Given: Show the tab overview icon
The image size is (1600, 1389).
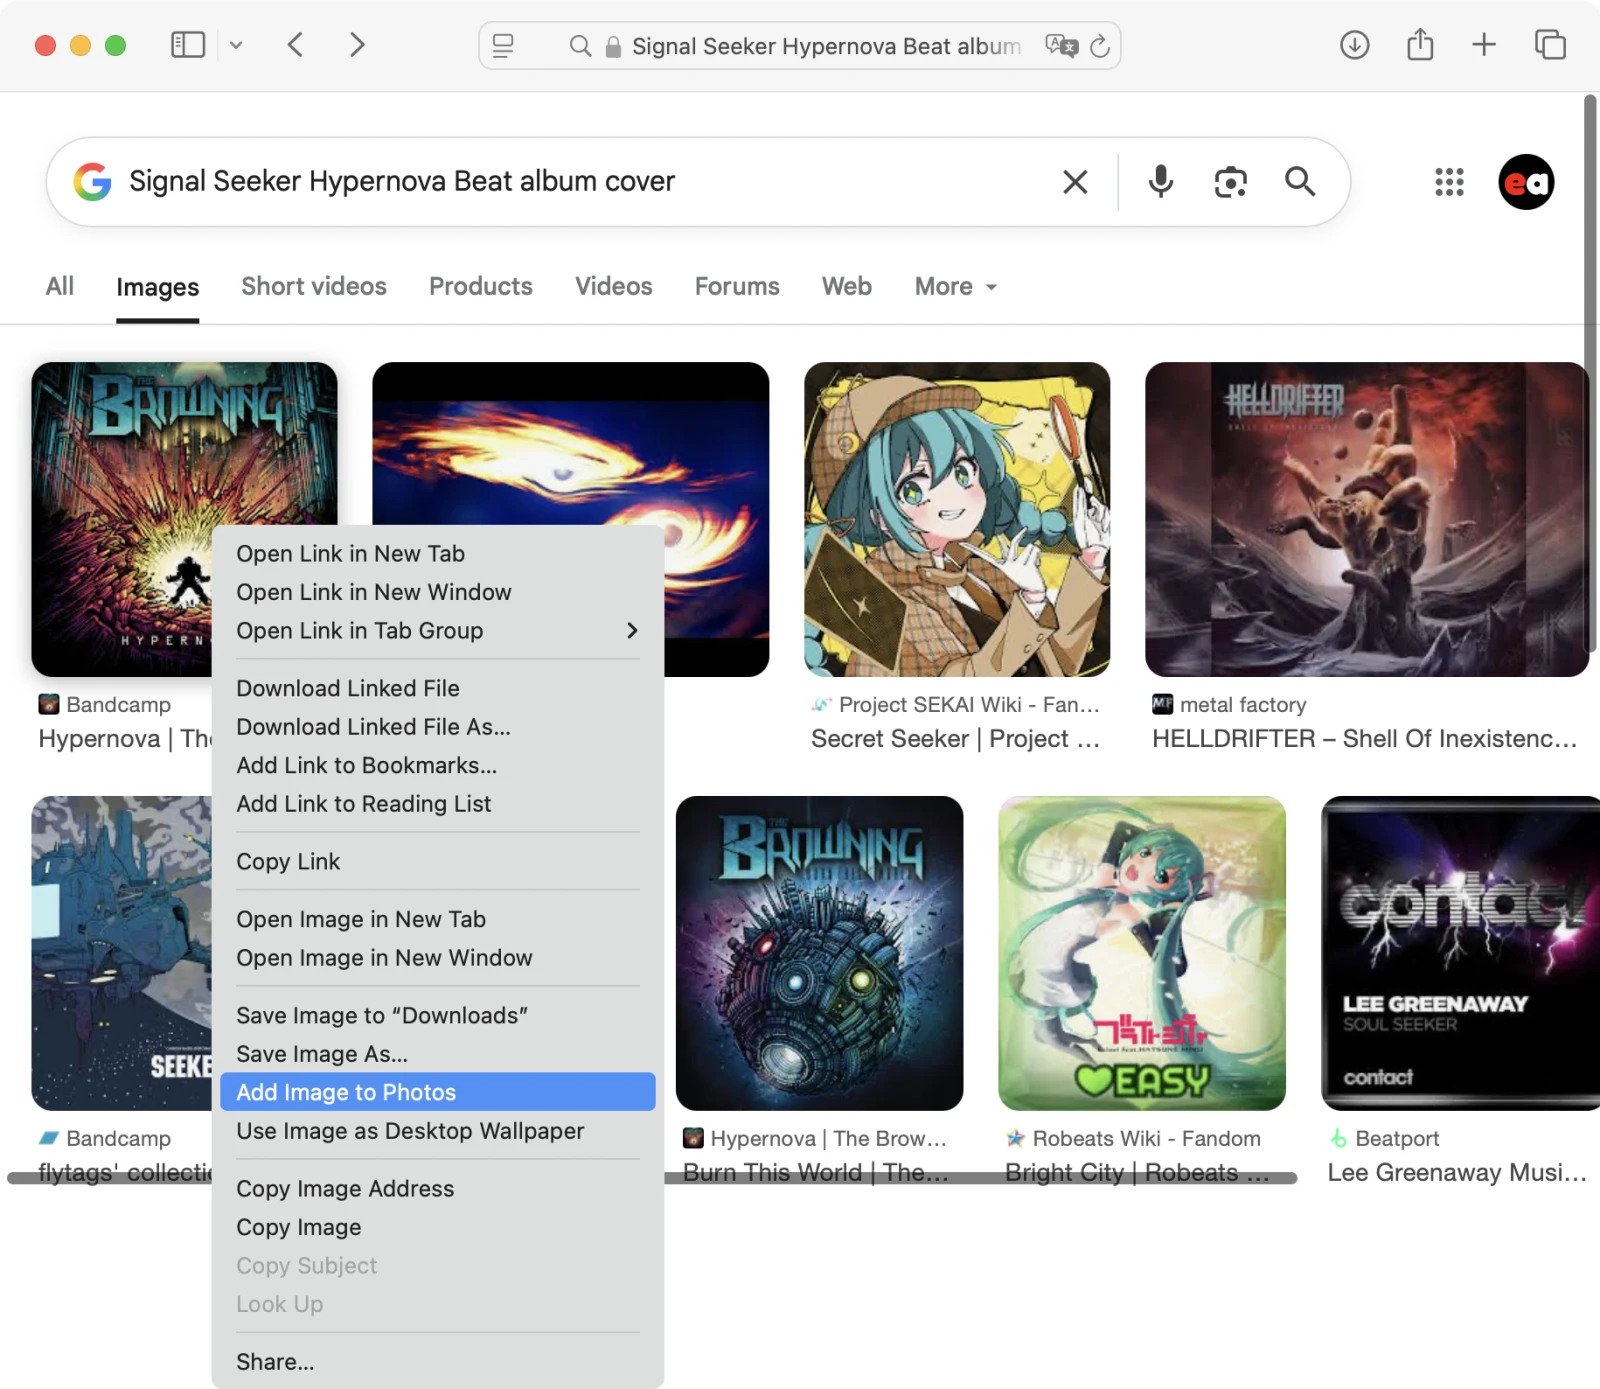Looking at the screenshot, I should pos(1550,45).
